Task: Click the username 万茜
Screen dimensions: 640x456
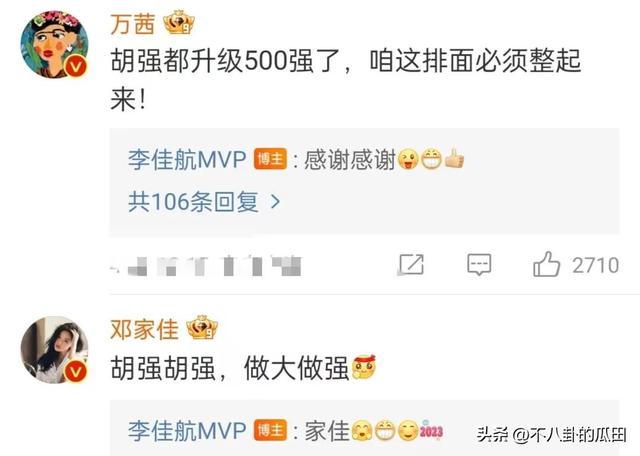Action: point(133,24)
